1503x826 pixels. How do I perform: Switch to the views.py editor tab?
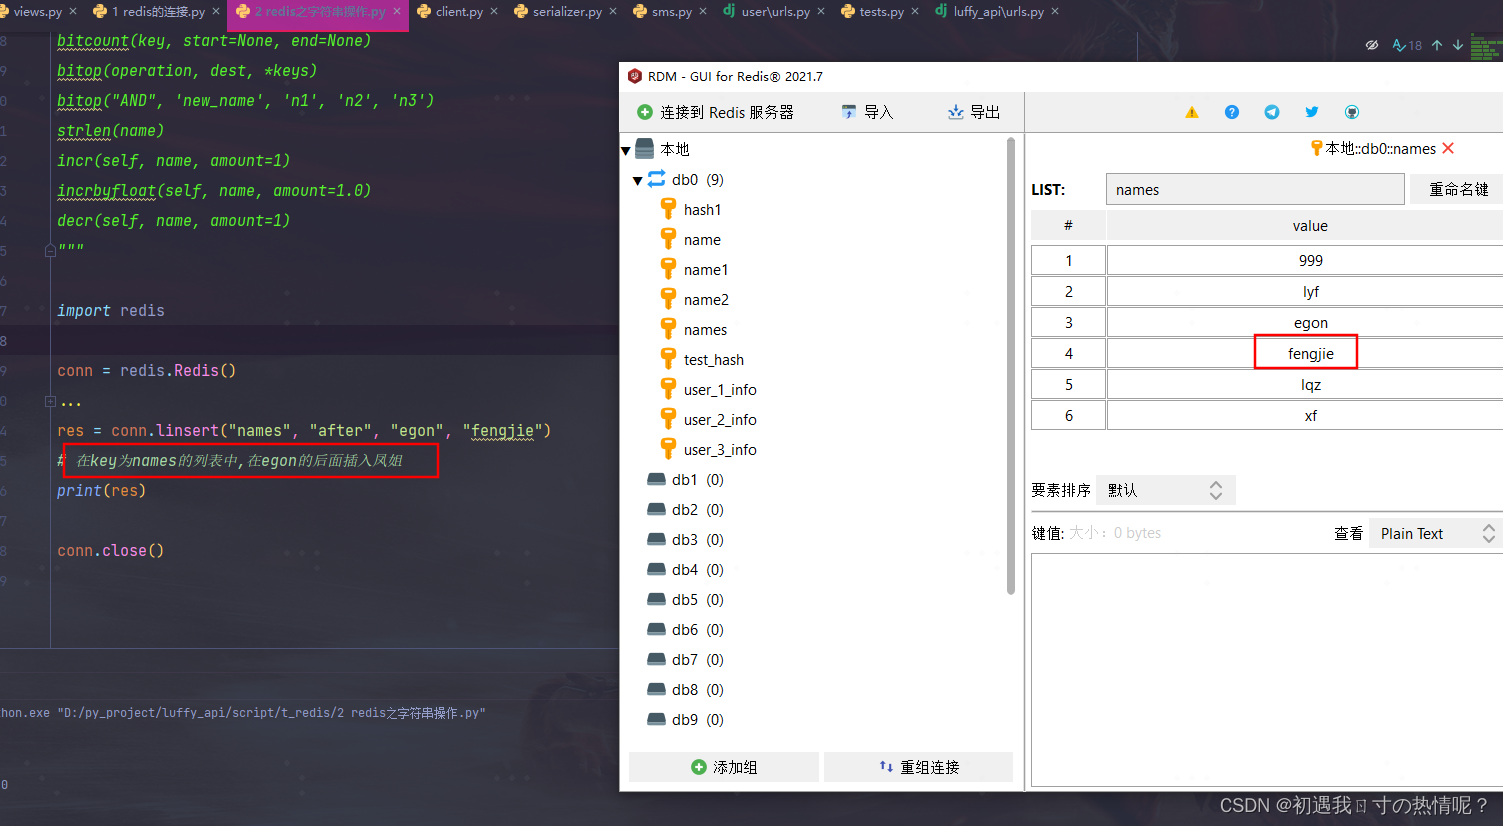point(38,12)
